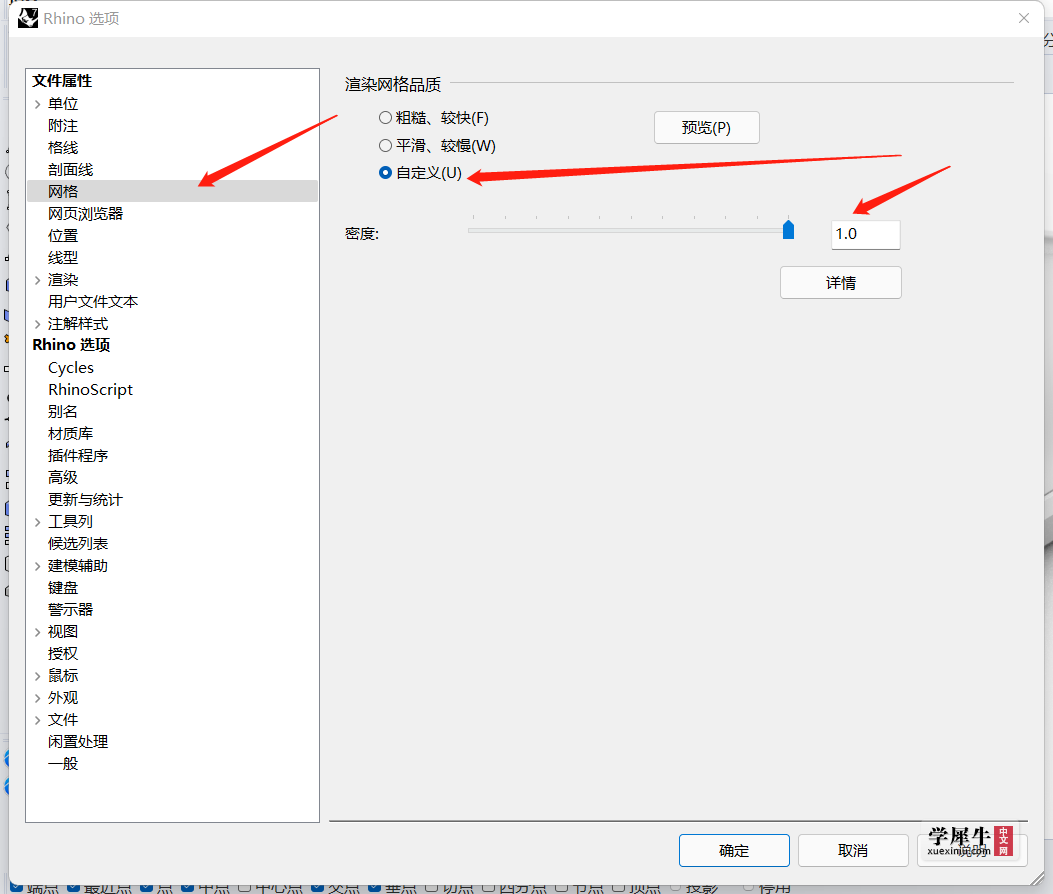Open the 线型 settings
Image resolution: width=1053 pixels, height=894 pixels.
pyautogui.click(x=63, y=258)
